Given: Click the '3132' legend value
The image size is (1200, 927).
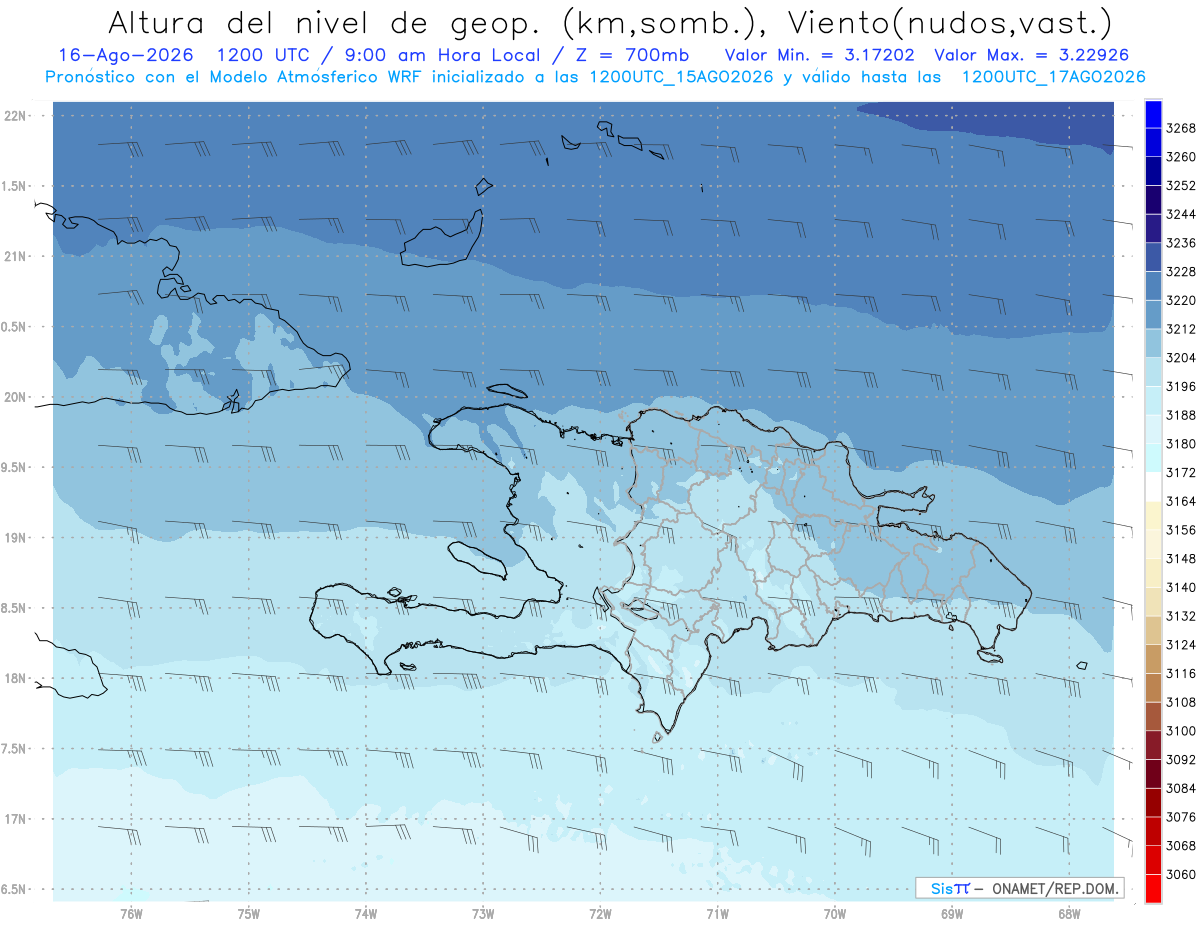Looking at the screenshot, I should click(x=1181, y=616).
